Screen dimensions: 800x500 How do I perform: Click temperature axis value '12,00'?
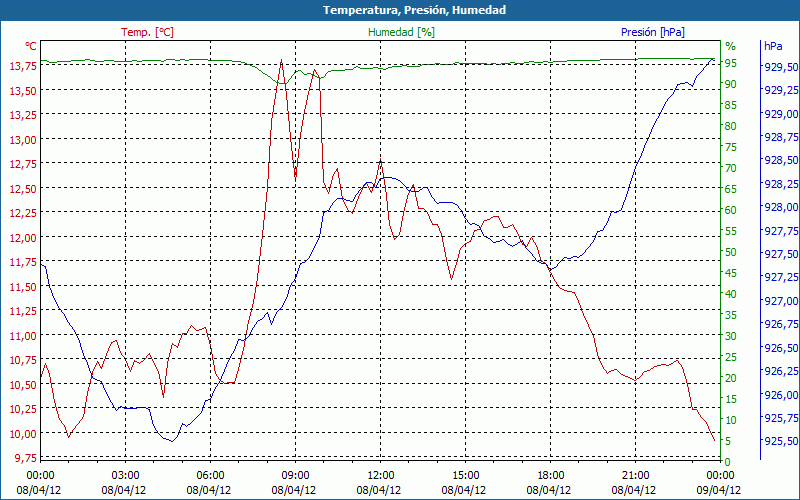(23, 238)
